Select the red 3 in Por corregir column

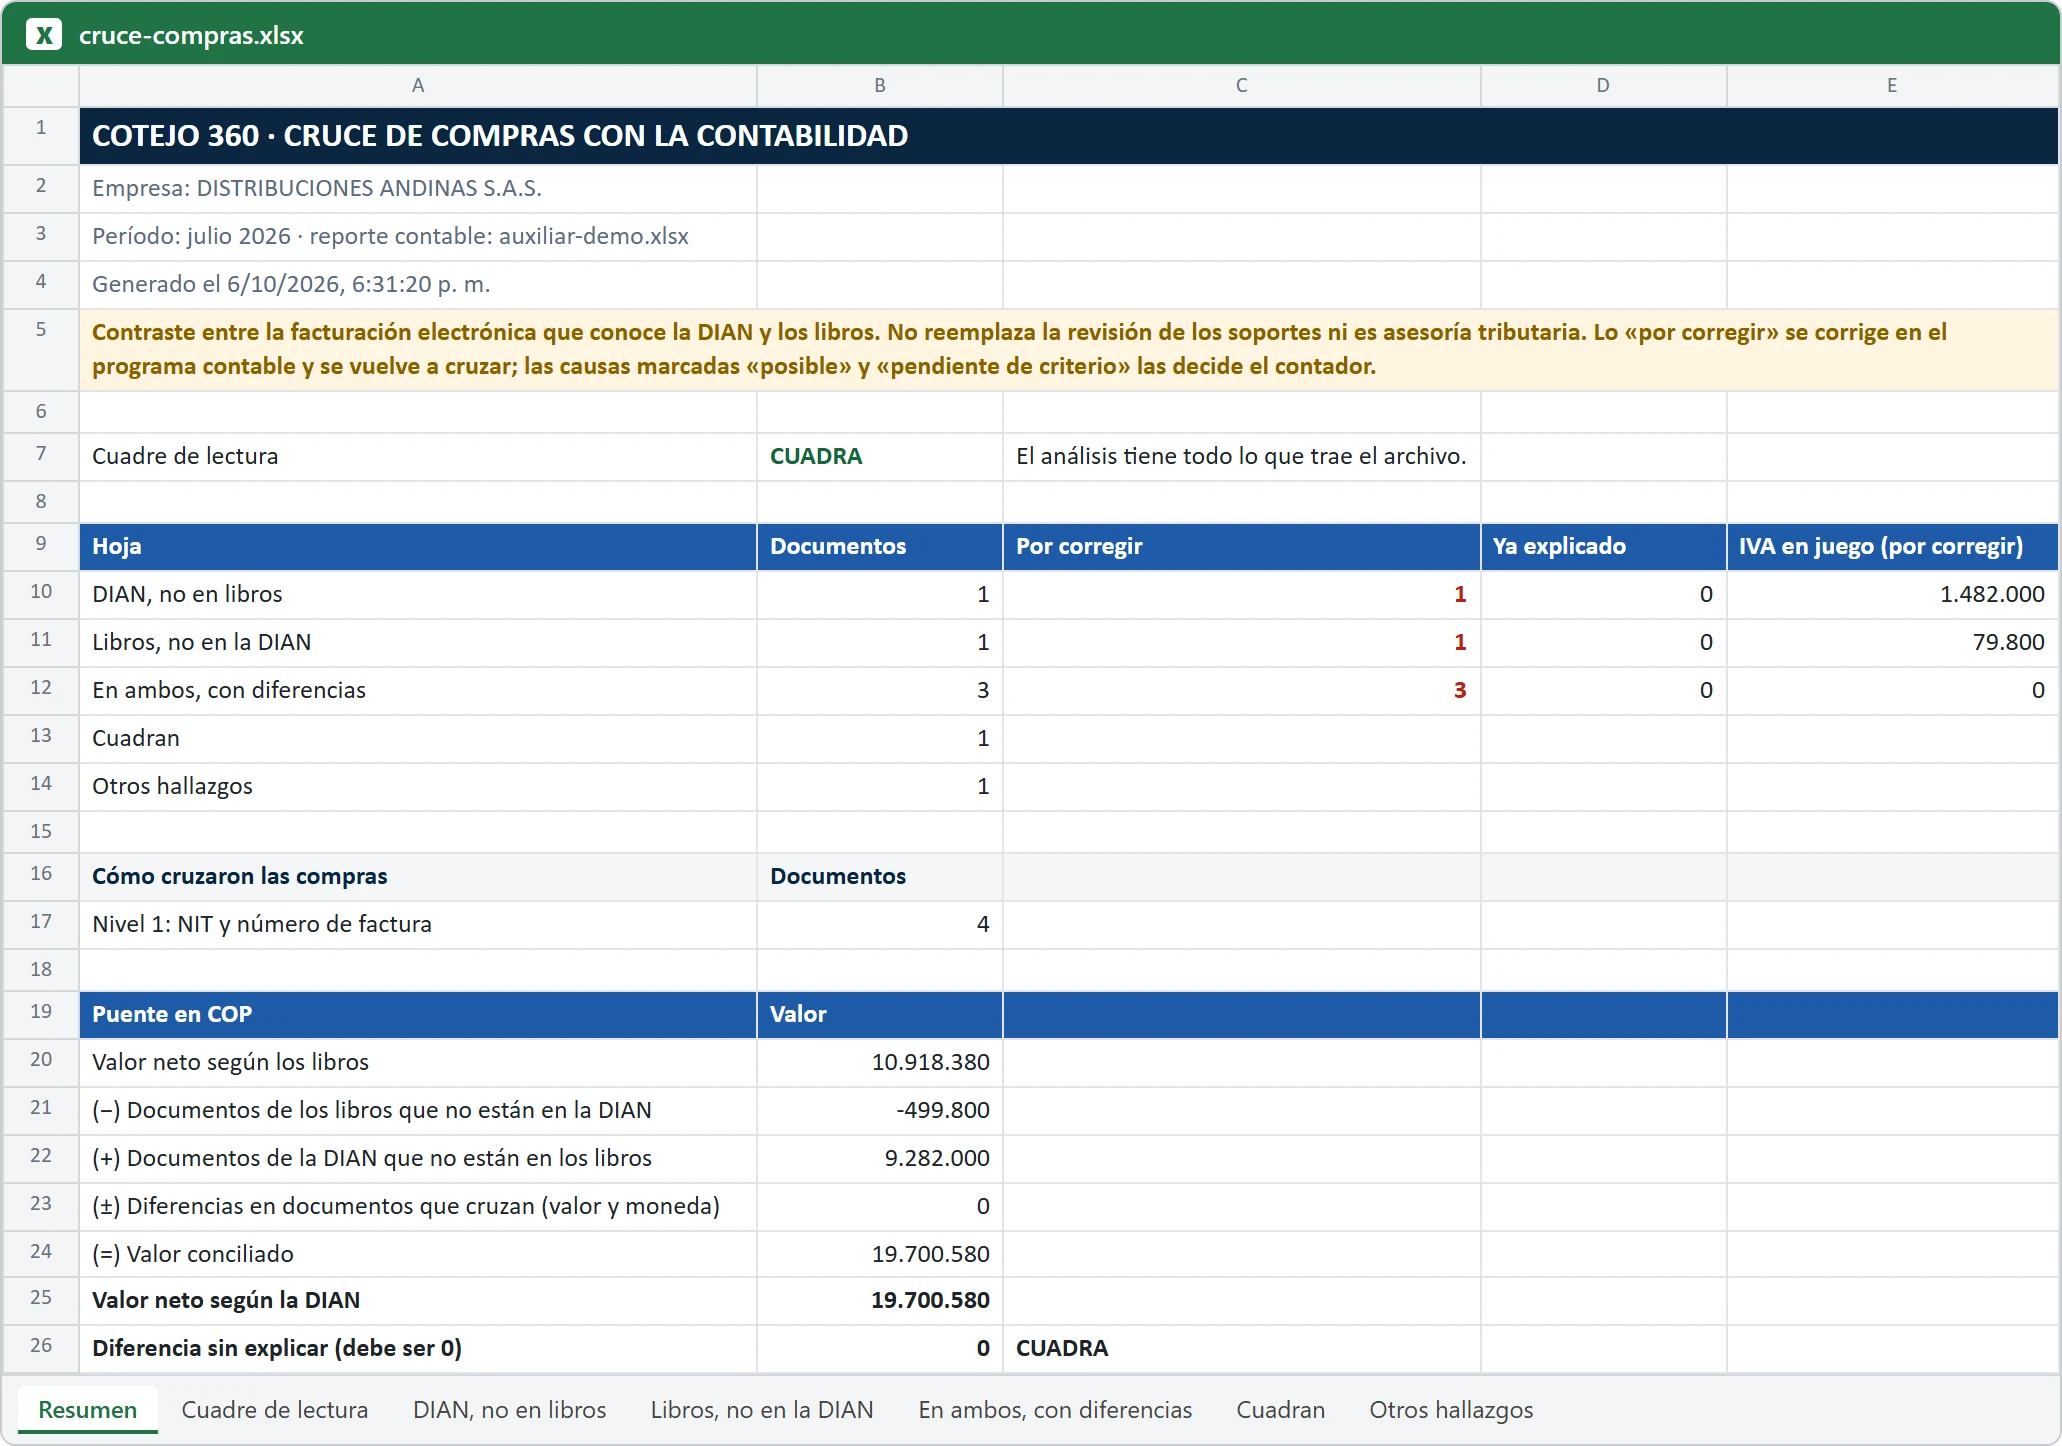tap(1242, 690)
